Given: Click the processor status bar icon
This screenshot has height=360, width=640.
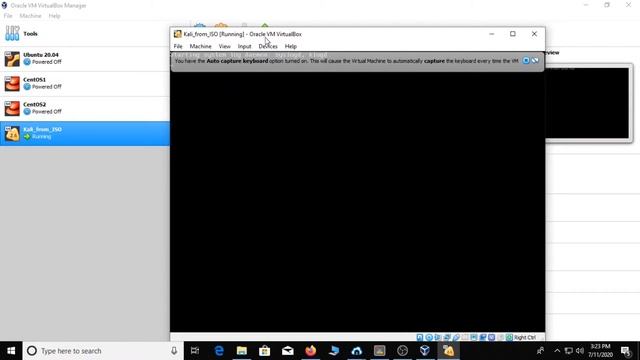Looking at the screenshot, I should pos(492,337).
